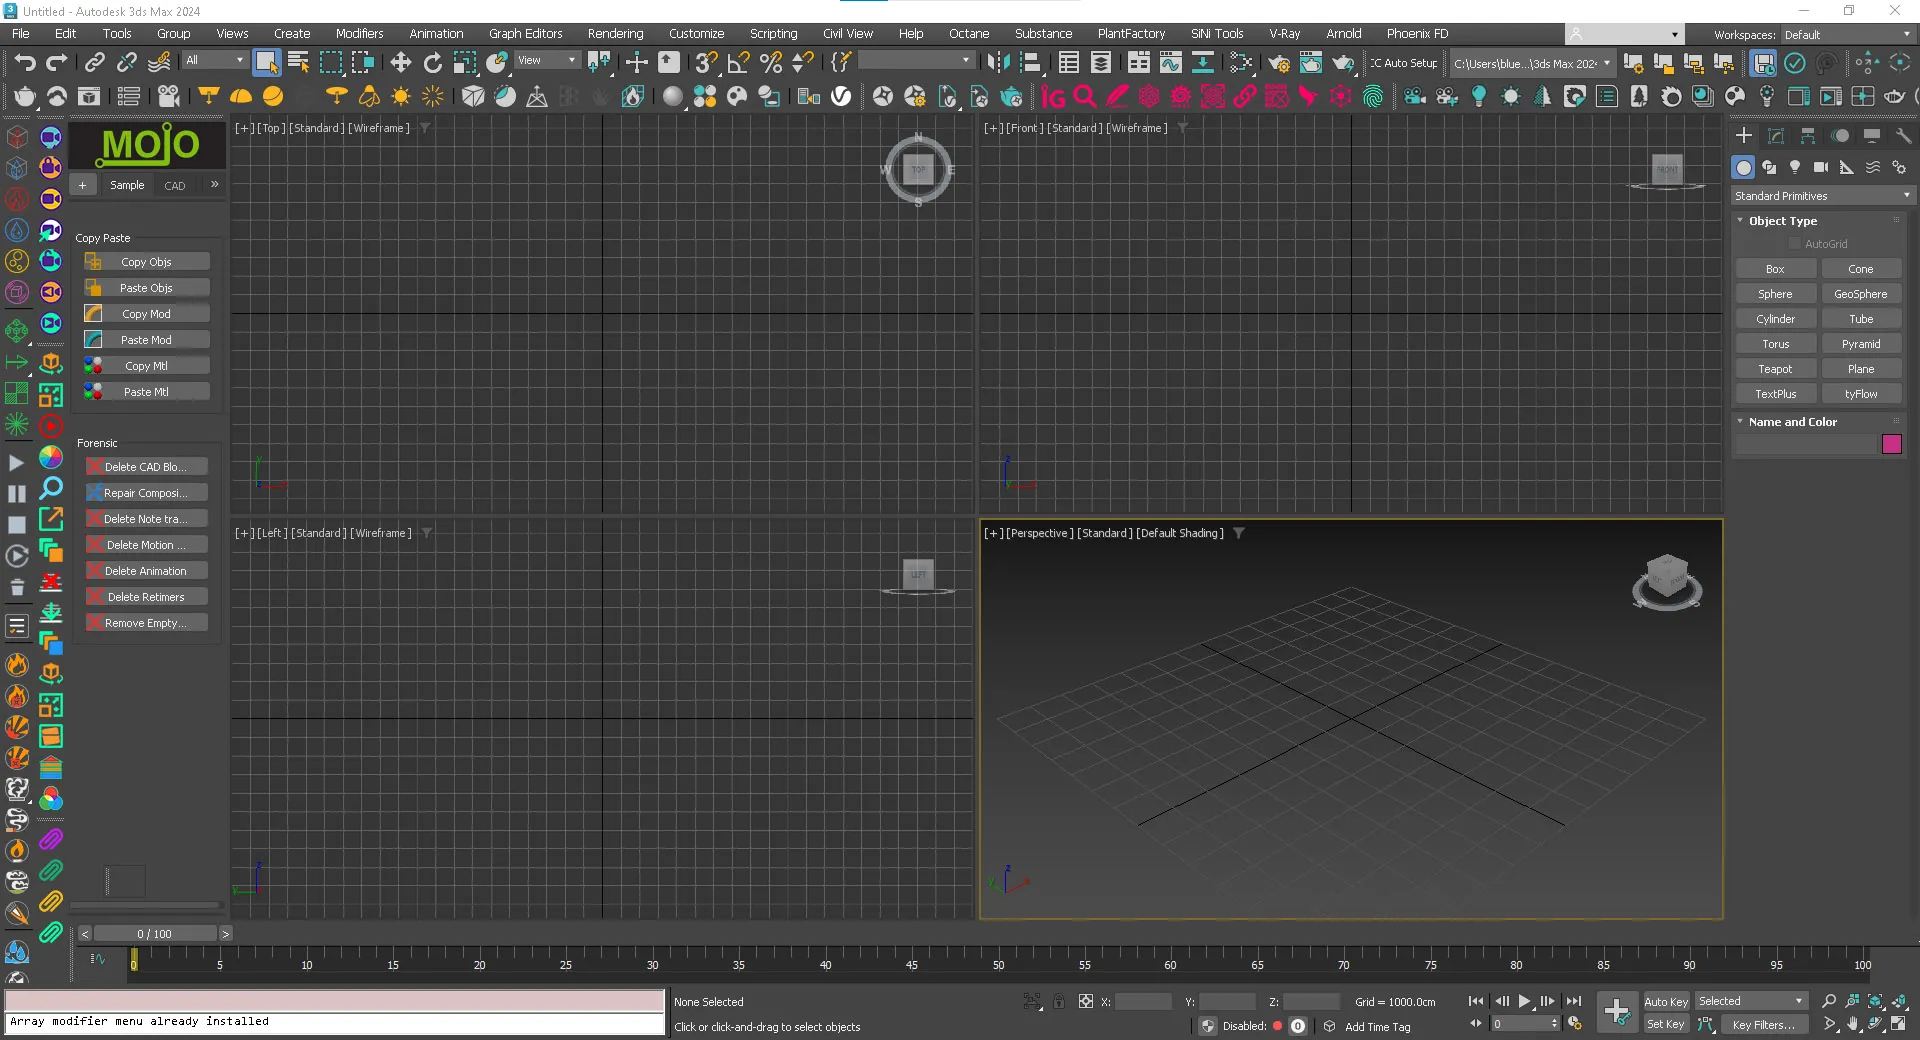
Task: Toggle the Auto Key button
Action: click(1666, 1001)
